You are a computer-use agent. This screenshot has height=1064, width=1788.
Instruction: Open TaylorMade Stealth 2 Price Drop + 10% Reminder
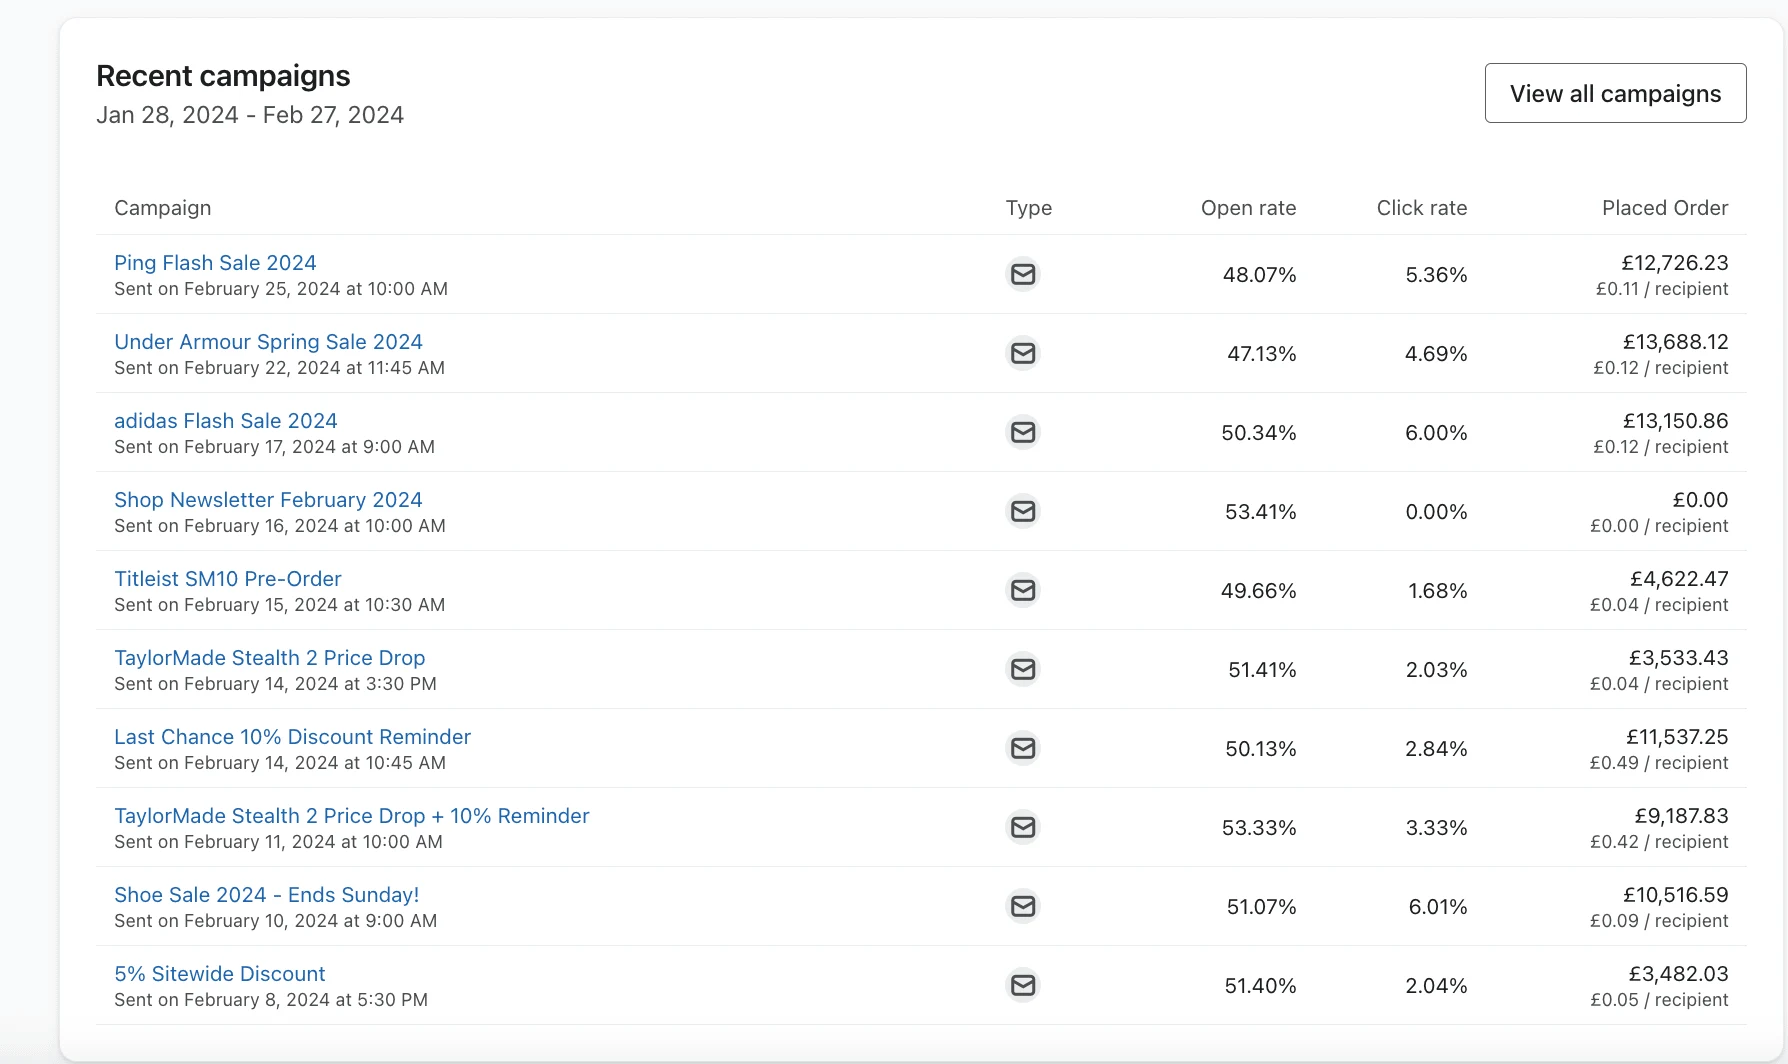[x=351, y=816]
